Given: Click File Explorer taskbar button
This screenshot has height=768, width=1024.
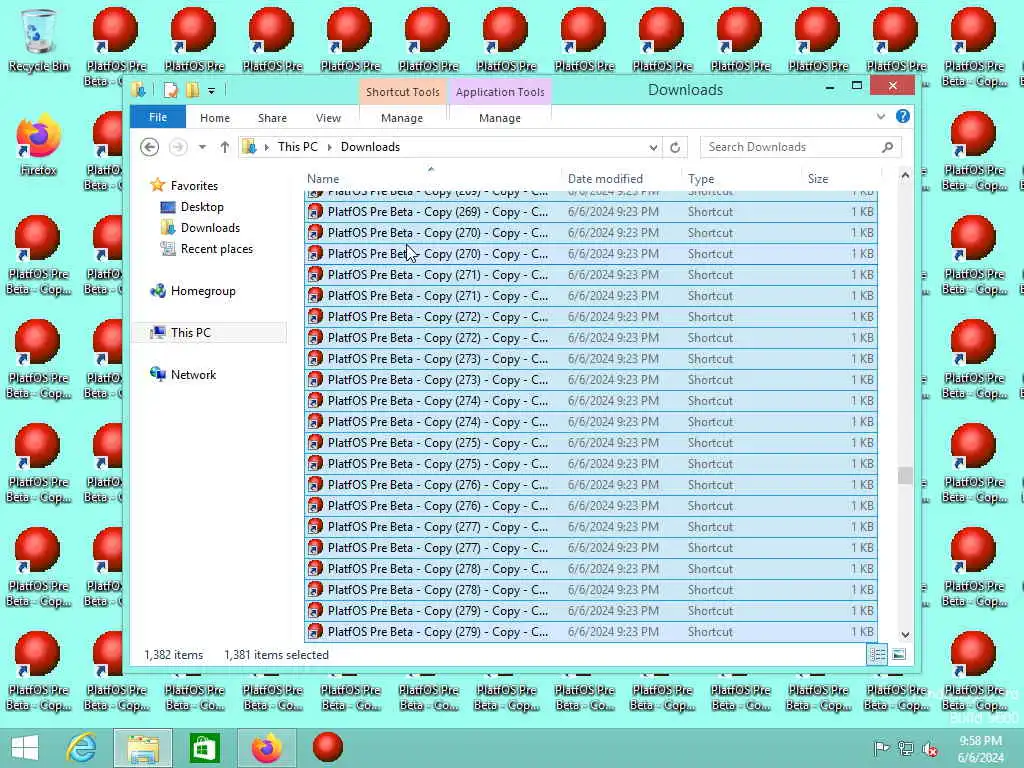Looking at the screenshot, I should point(143,748).
